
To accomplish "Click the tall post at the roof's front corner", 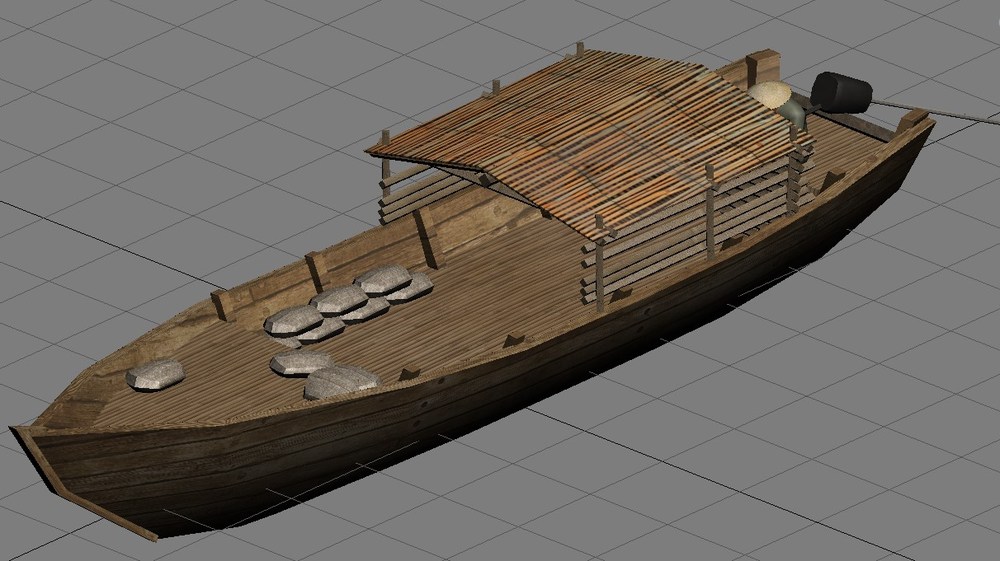I will click(599, 263).
